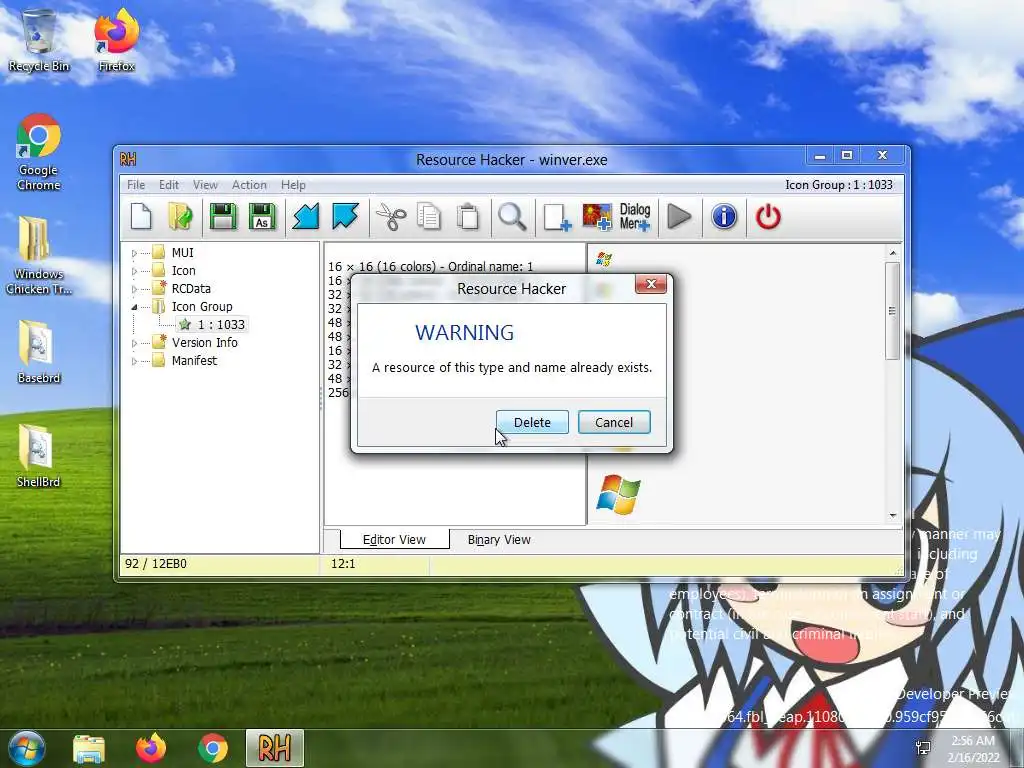Open the ShellBrd desktop folder
The height and width of the screenshot is (768, 1024).
click(x=39, y=455)
